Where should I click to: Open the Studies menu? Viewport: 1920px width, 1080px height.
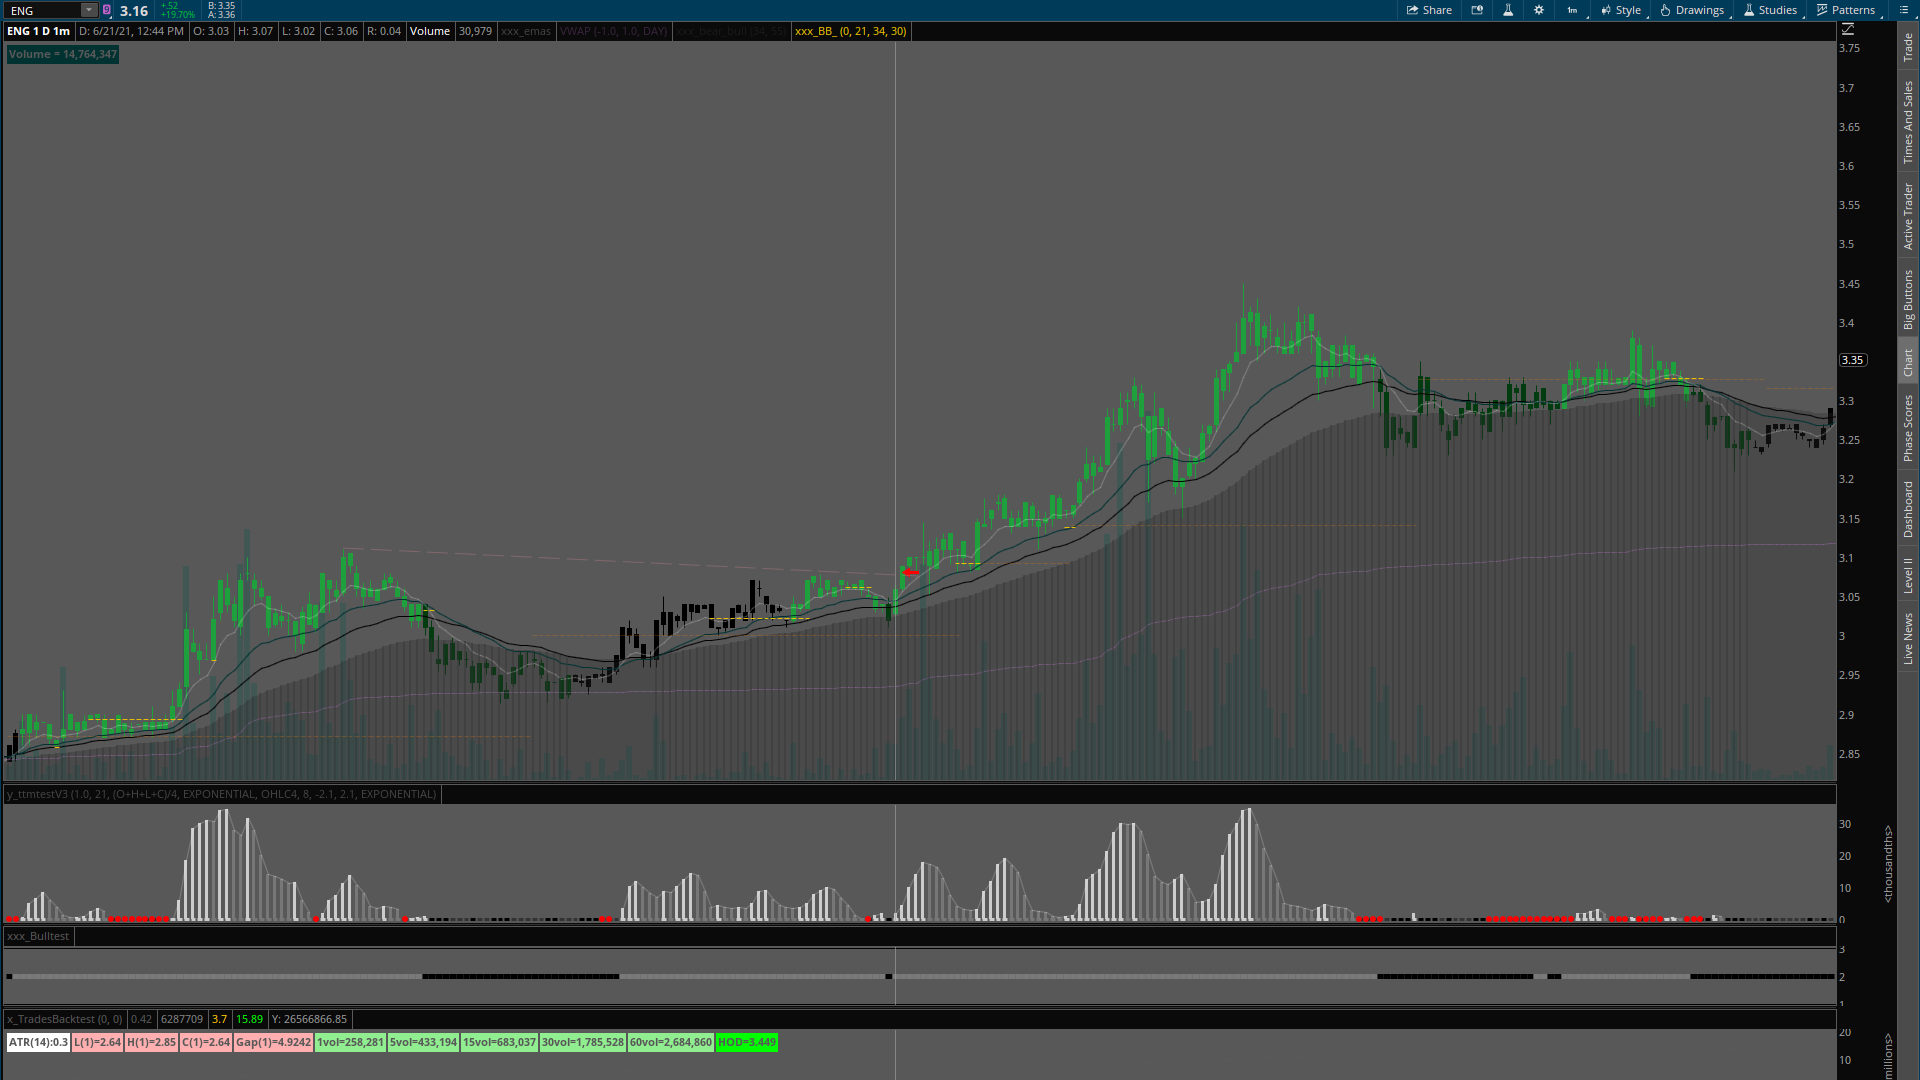pyautogui.click(x=1770, y=10)
